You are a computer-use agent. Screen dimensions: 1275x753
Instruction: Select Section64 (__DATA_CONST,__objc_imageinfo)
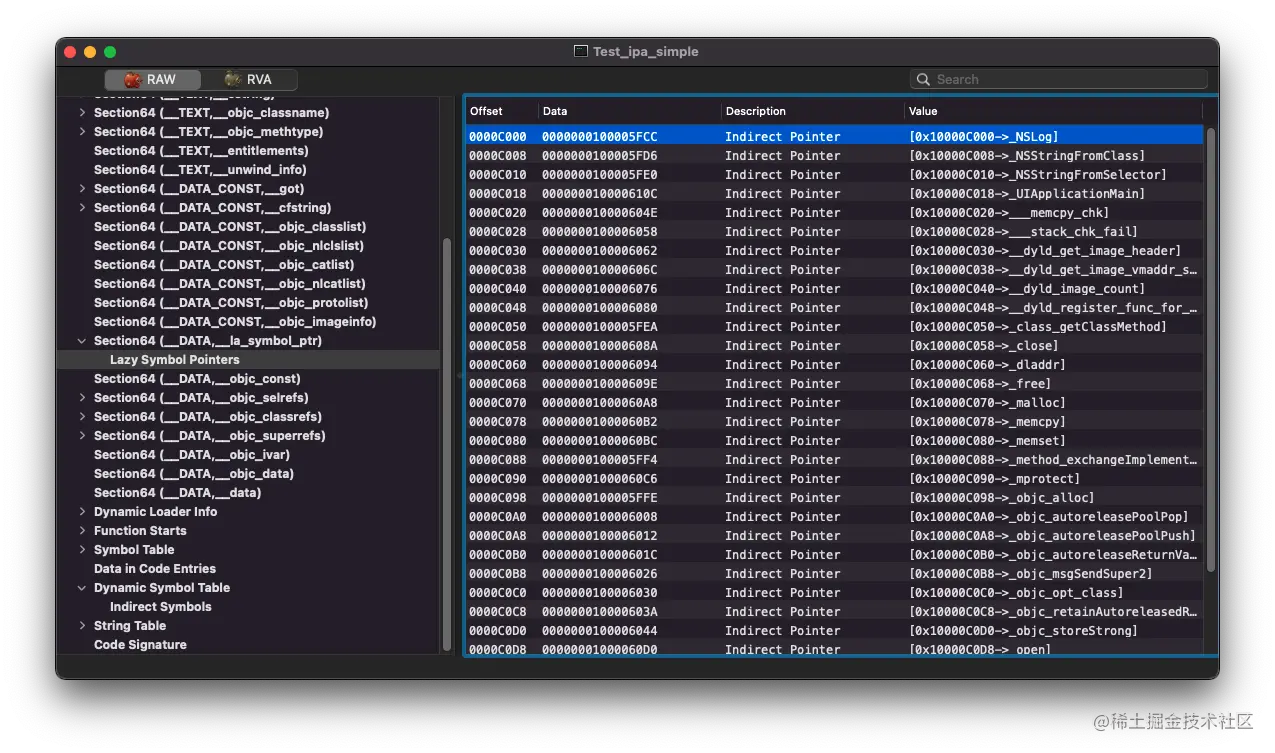point(235,322)
